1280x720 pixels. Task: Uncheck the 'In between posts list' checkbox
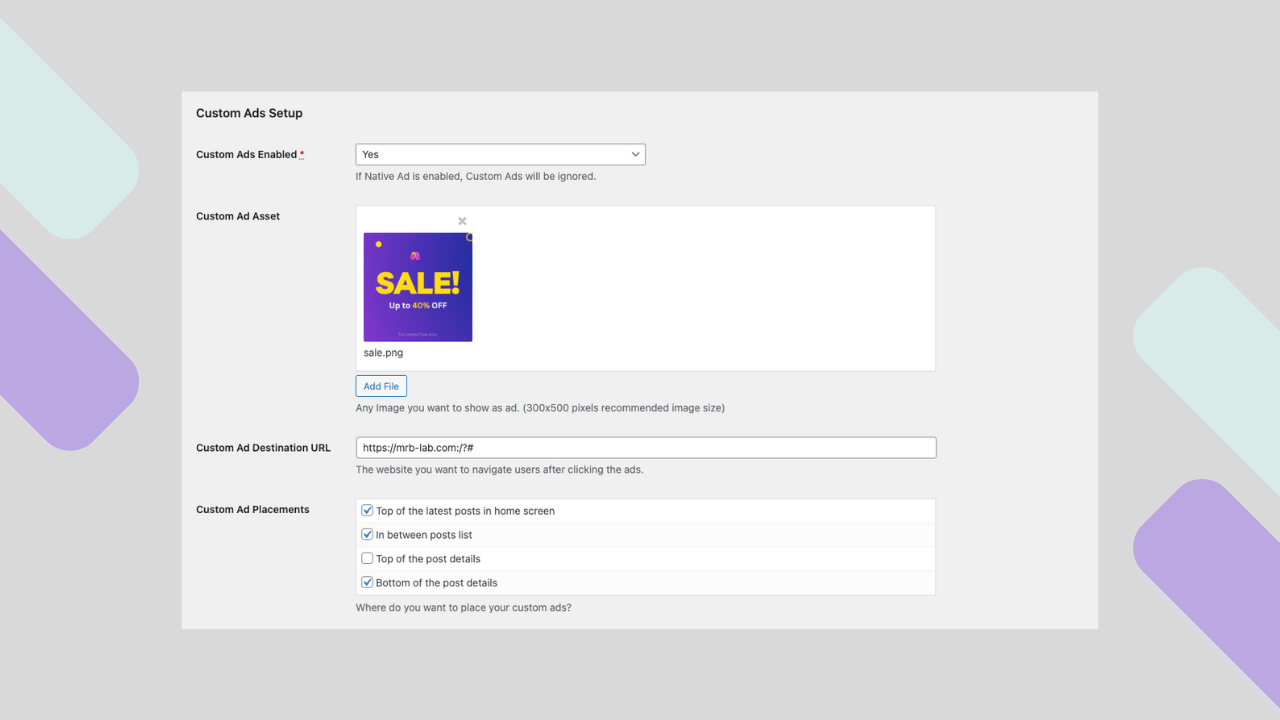(x=367, y=535)
